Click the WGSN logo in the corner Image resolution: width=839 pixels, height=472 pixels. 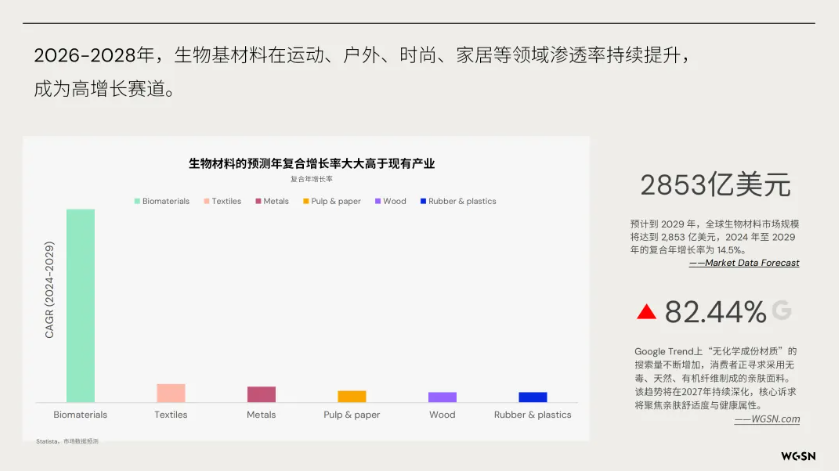(799, 454)
